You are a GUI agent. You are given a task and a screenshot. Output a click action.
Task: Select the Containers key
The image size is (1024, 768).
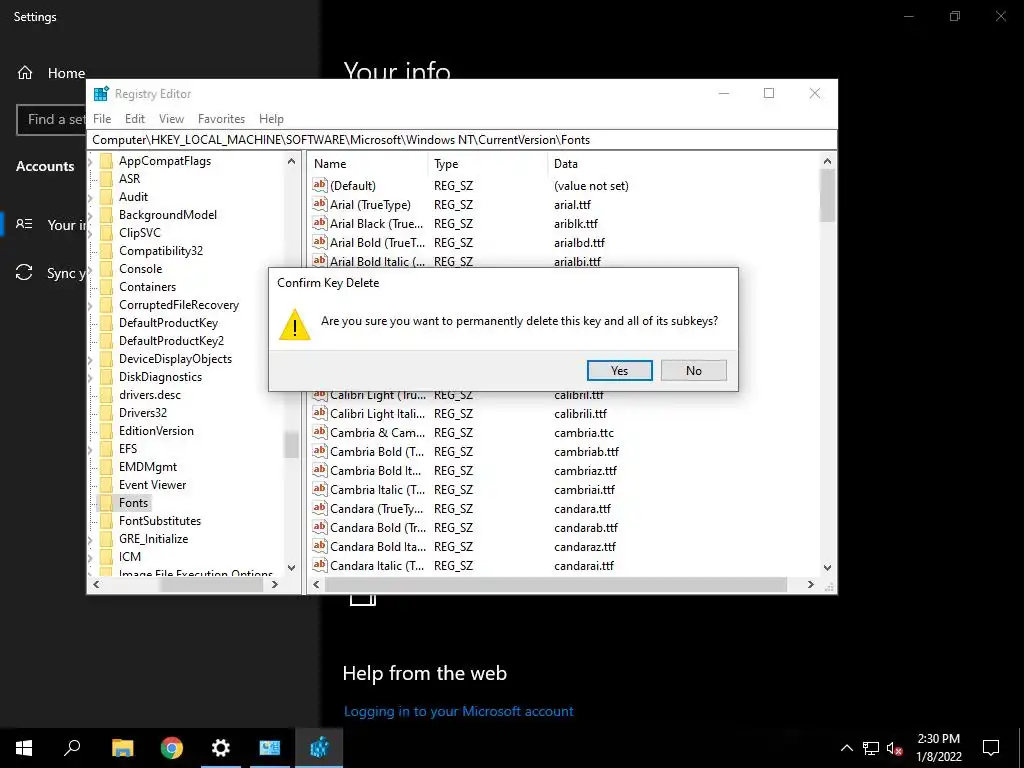tap(147, 287)
